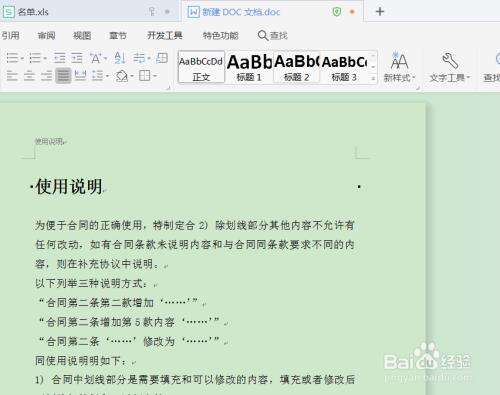Expand the bullet list dropdown arrow
500x395 pixels.
pos(22,59)
